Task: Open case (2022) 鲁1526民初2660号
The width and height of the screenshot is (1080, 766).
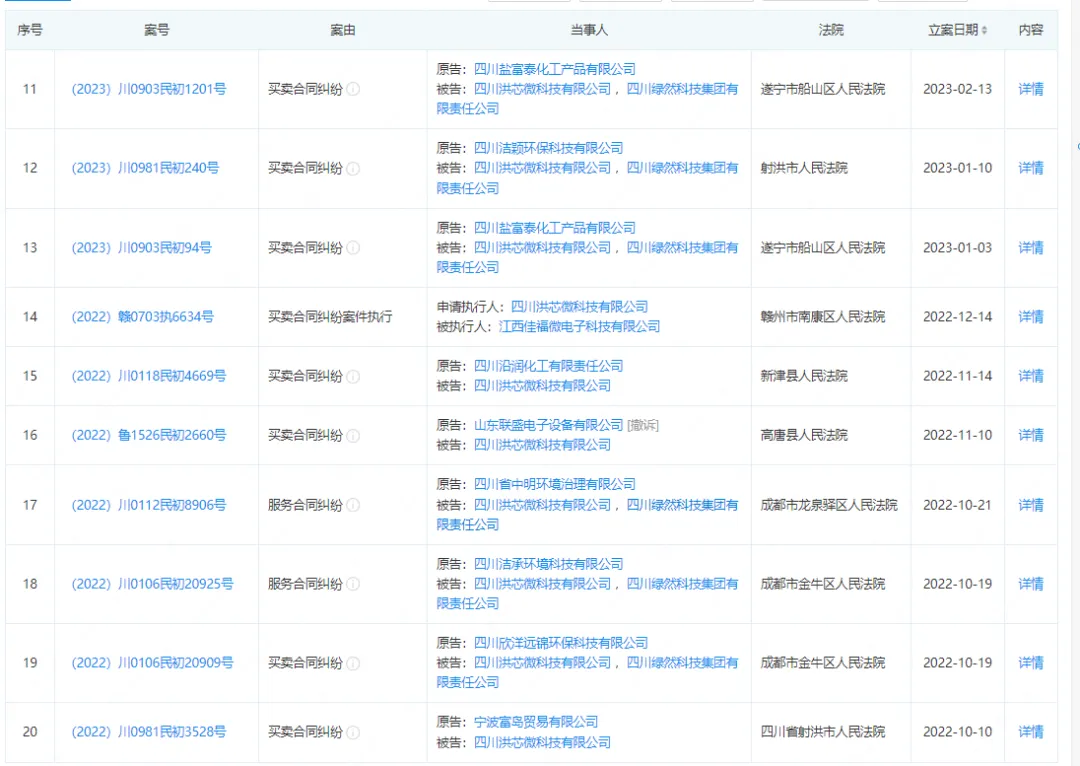Action: (149, 435)
